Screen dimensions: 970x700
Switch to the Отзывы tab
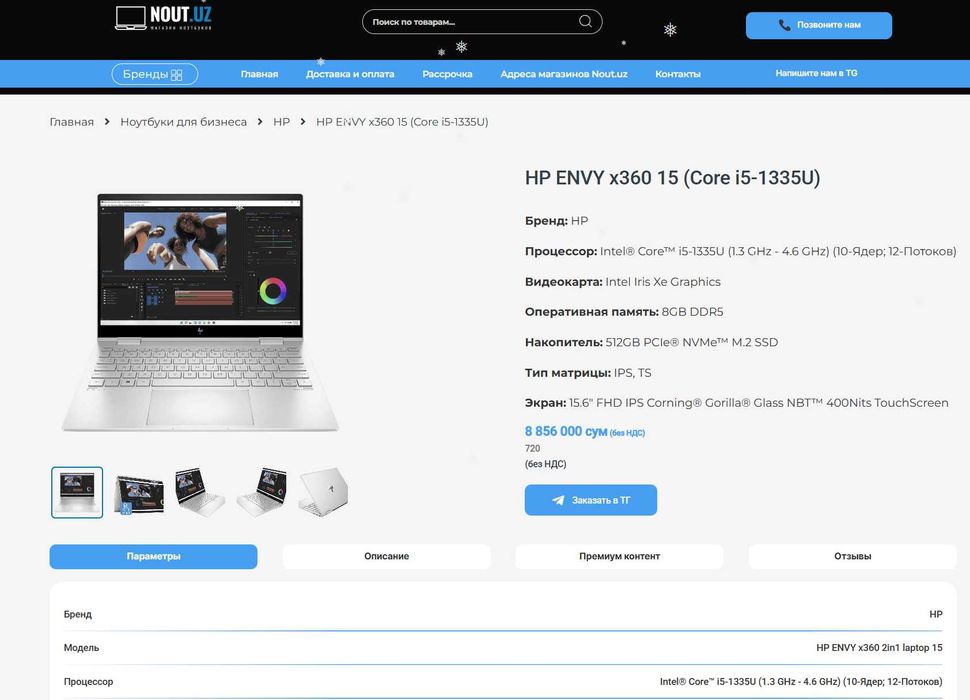852,557
